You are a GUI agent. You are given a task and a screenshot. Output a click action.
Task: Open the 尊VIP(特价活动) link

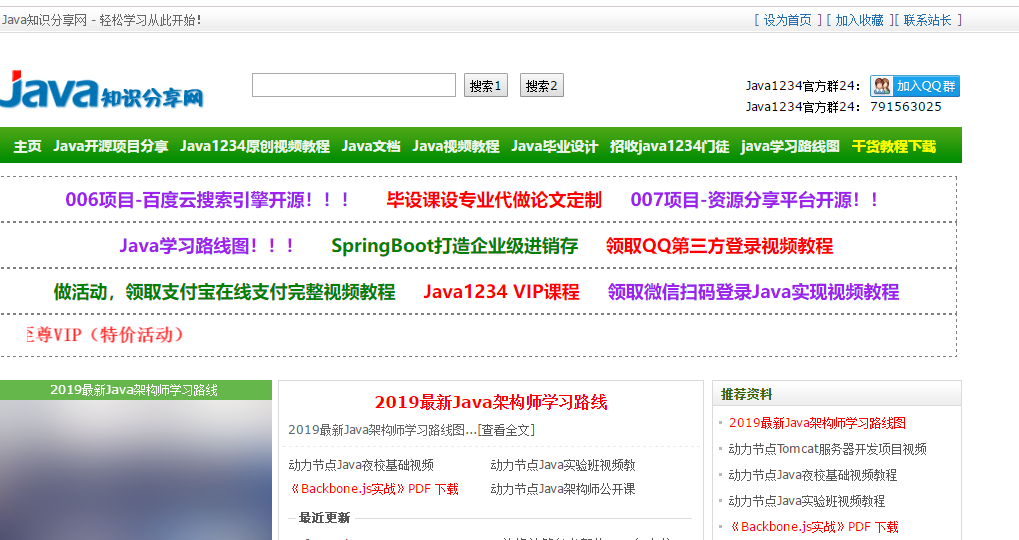(105, 335)
